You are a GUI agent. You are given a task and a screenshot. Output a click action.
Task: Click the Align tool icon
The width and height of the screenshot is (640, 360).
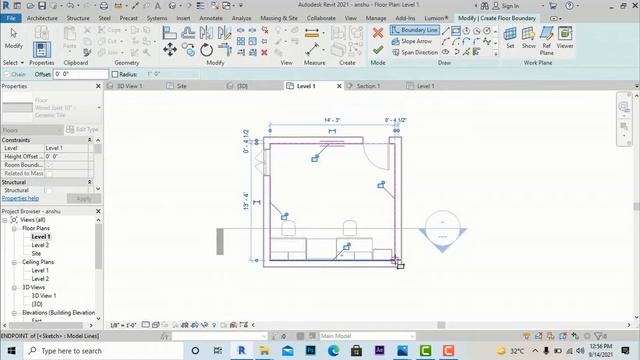[x=169, y=33]
